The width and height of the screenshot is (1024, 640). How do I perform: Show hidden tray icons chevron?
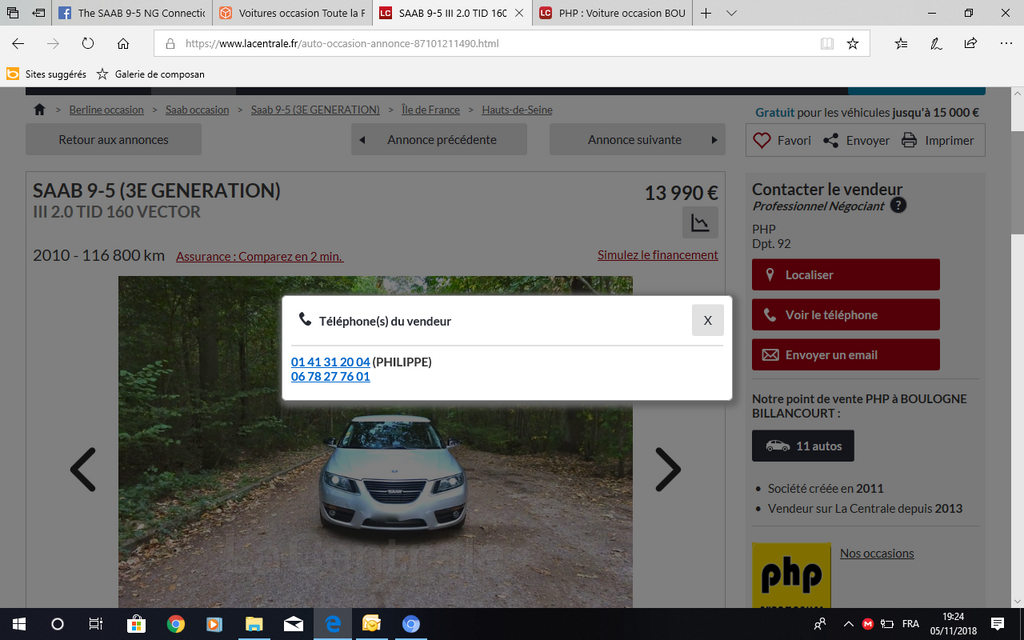[848, 624]
